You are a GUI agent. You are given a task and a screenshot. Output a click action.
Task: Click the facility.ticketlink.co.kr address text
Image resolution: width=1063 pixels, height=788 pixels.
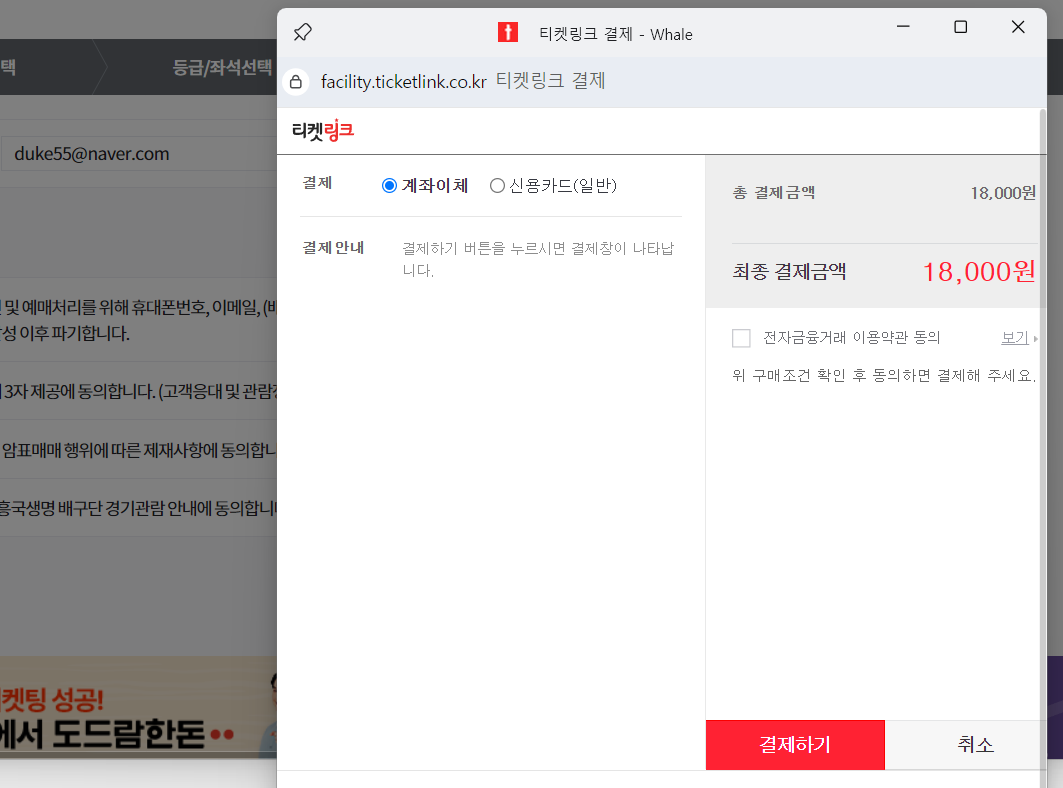pos(403,82)
